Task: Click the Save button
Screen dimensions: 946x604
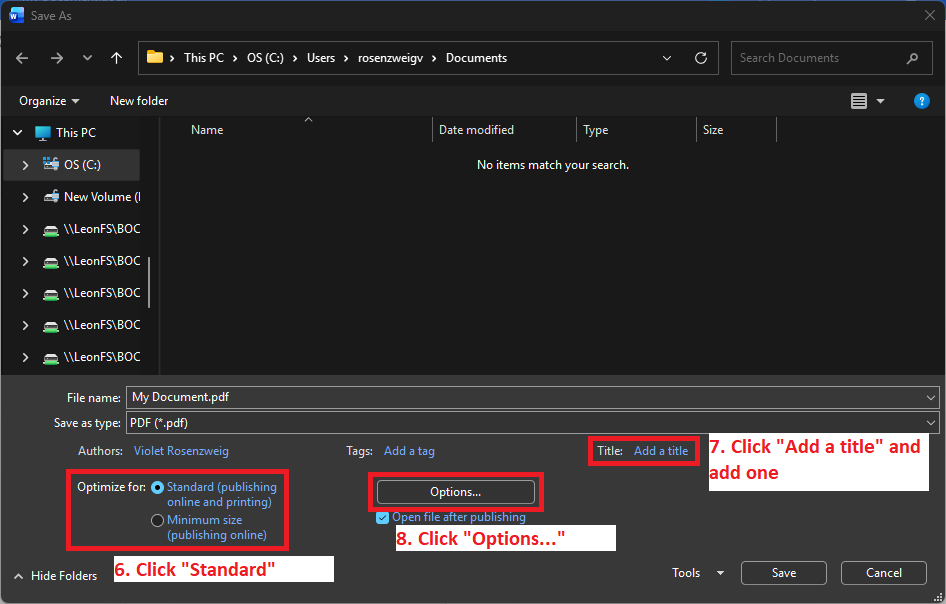Action: [x=784, y=573]
